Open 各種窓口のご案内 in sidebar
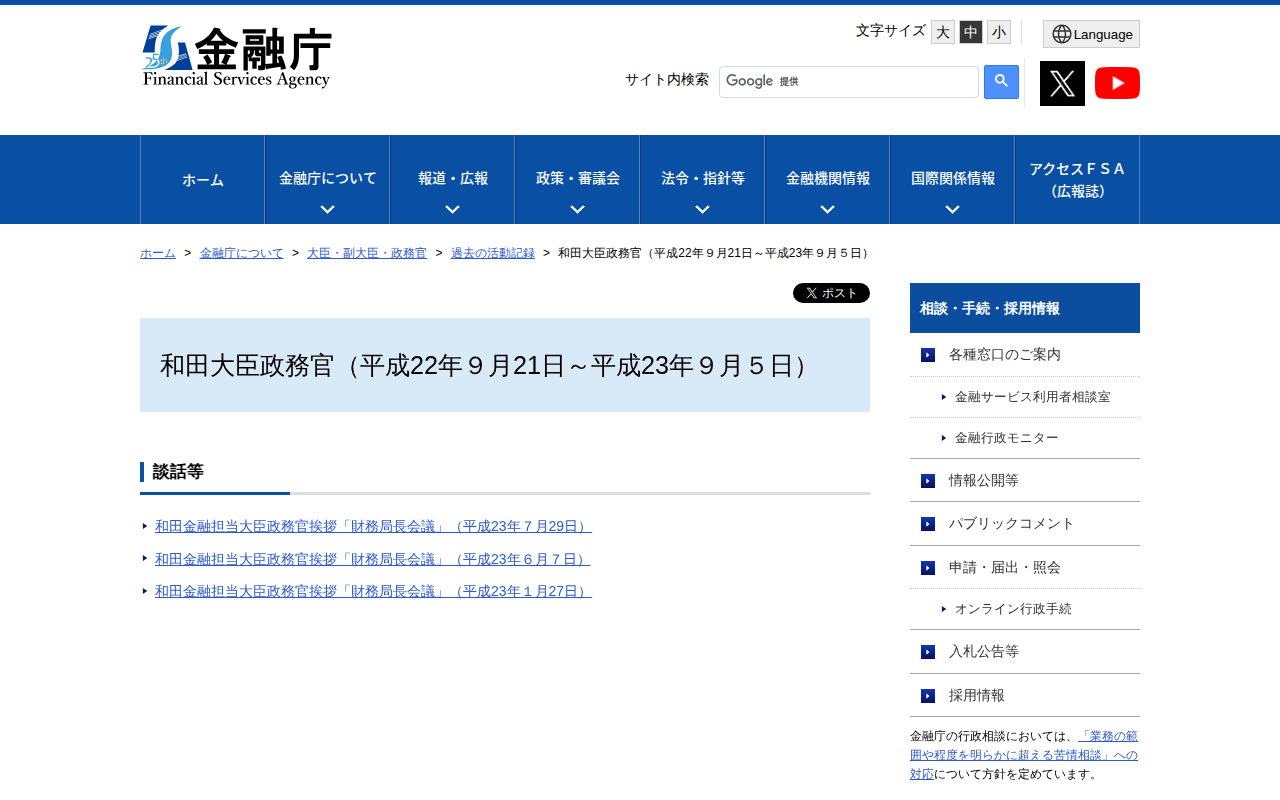The height and width of the screenshot is (800, 1280). (1025, 355)
